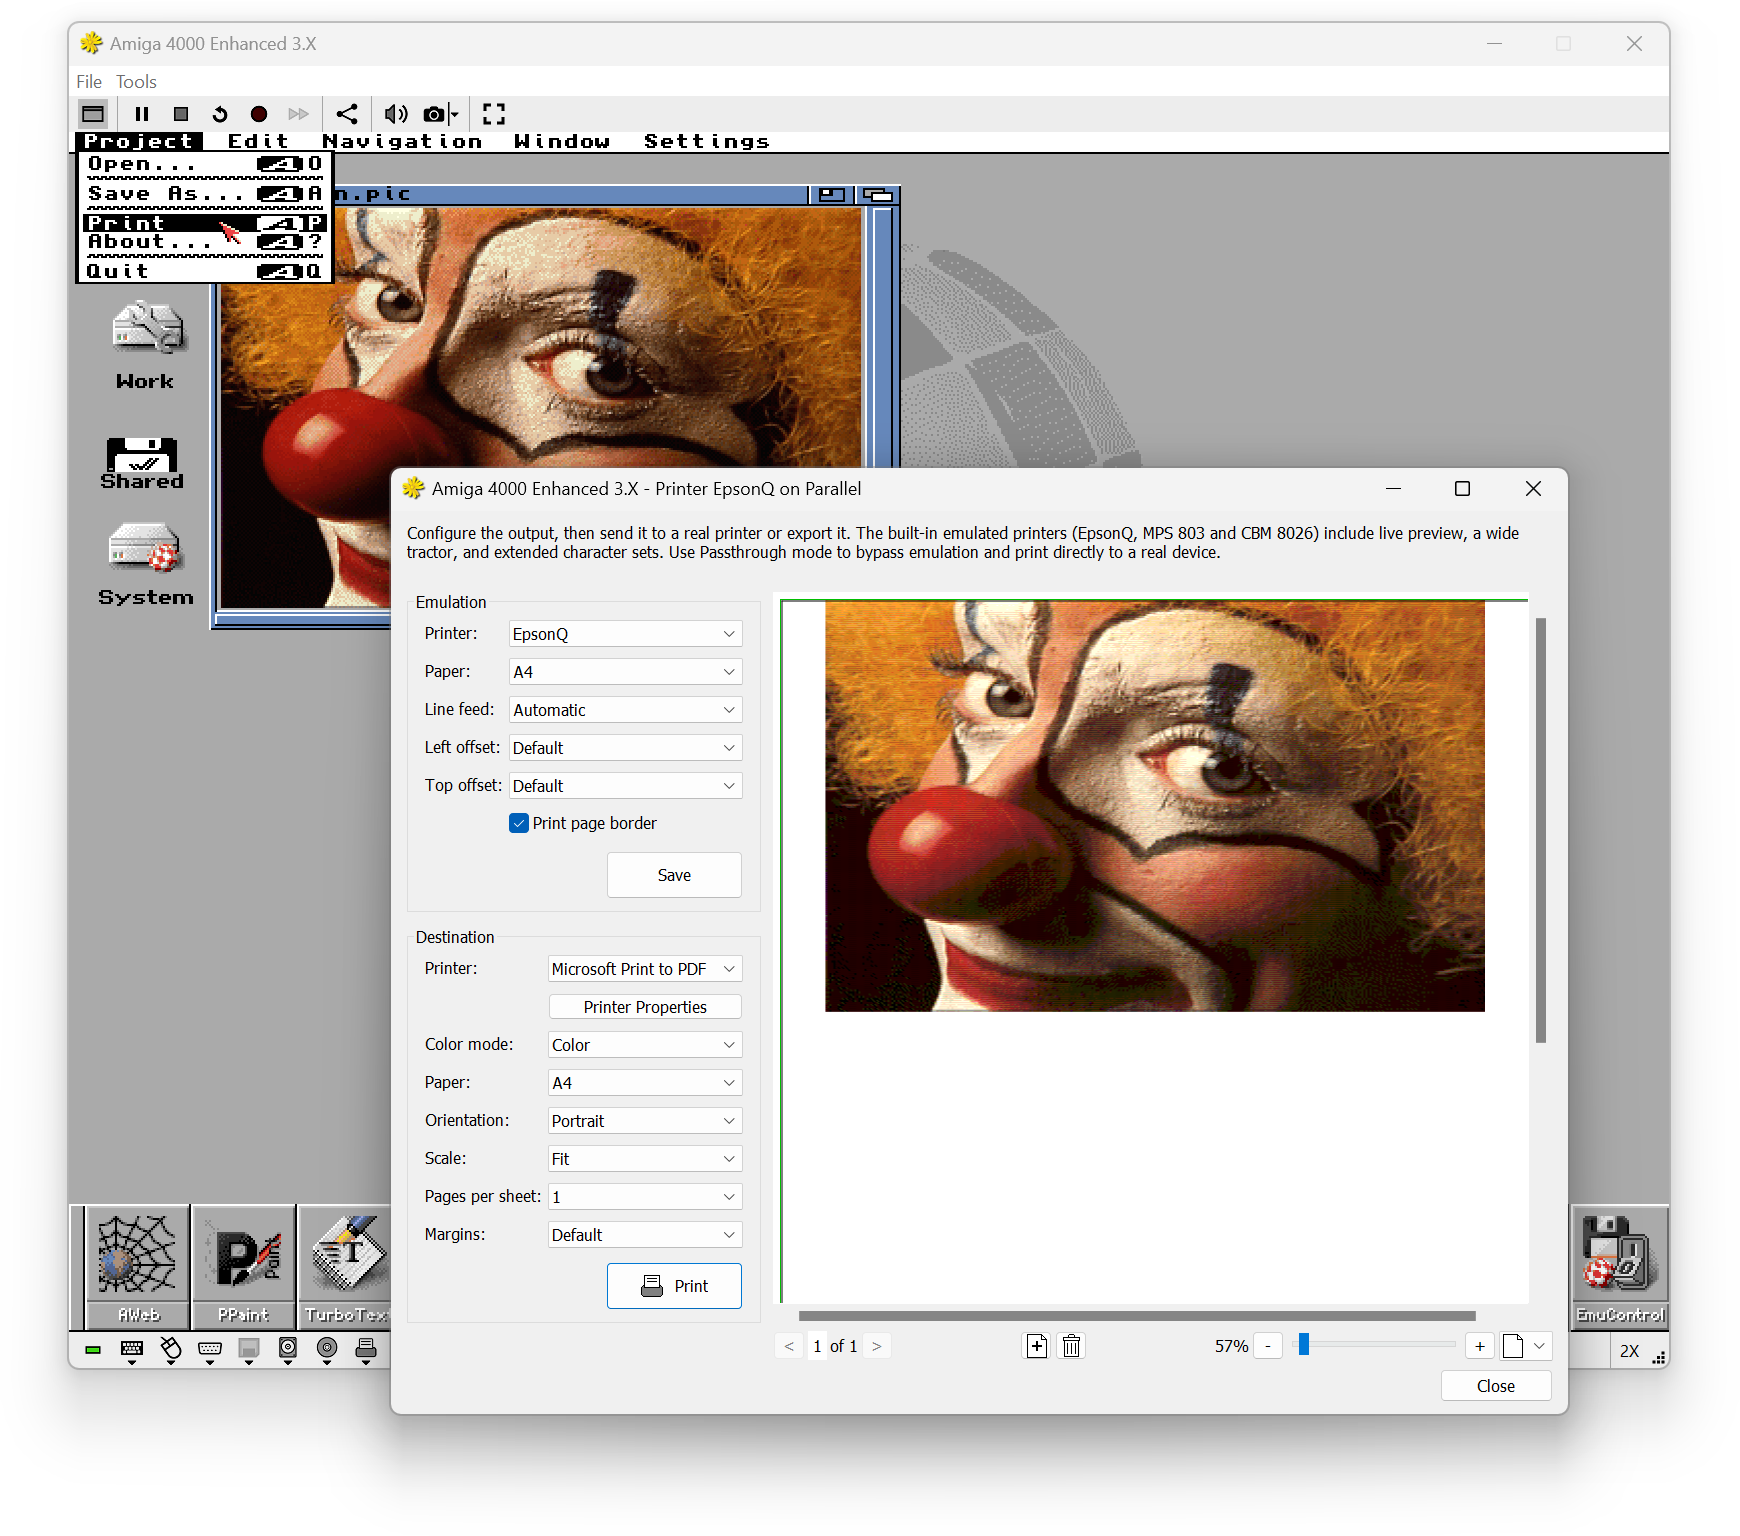Pause the emulation from the toolbar
This screenshot has width=1740, height=1536.
[x=142, y=114]
